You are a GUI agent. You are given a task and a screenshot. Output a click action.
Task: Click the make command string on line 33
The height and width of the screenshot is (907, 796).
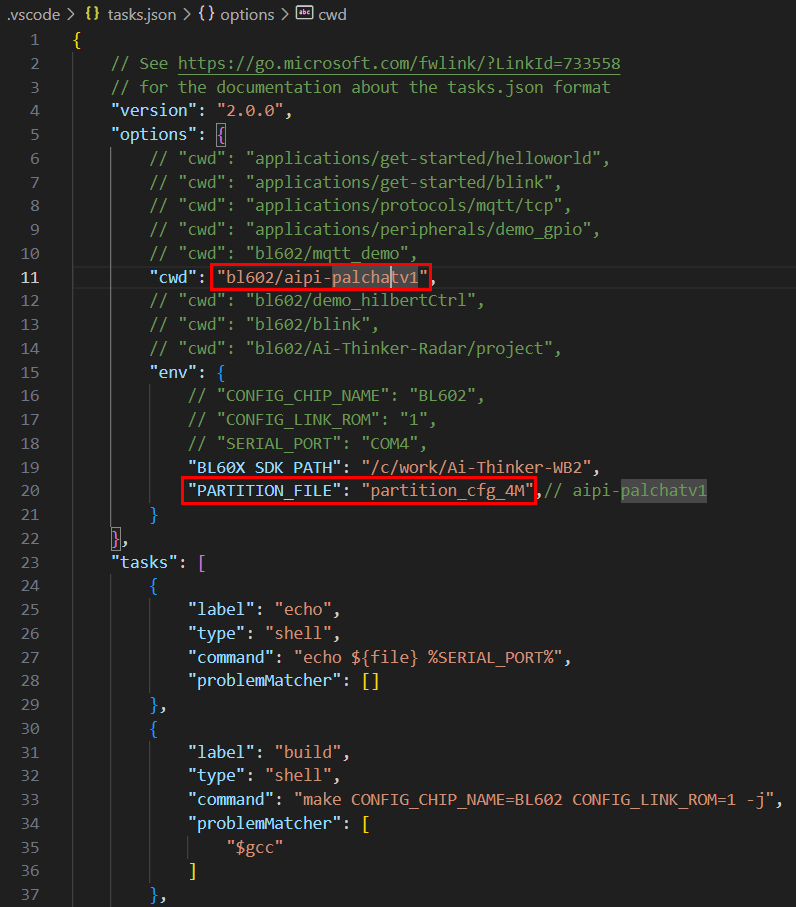click(x=535, y=800)
